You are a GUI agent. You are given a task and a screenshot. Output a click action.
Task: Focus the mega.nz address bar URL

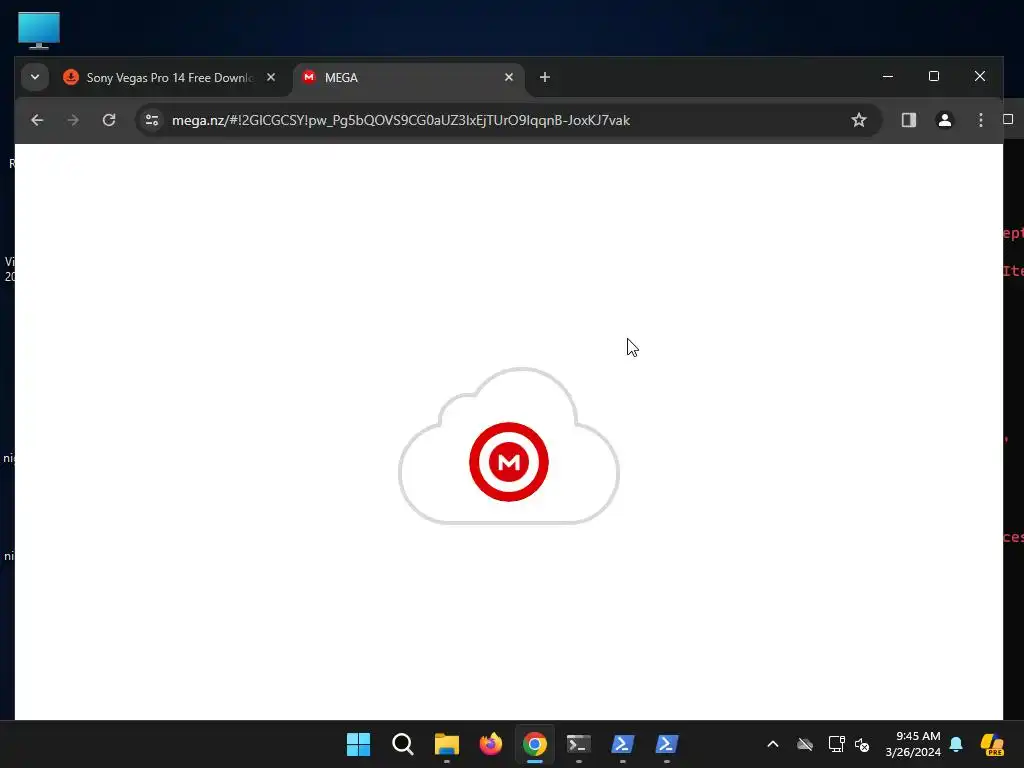[400, 120]
